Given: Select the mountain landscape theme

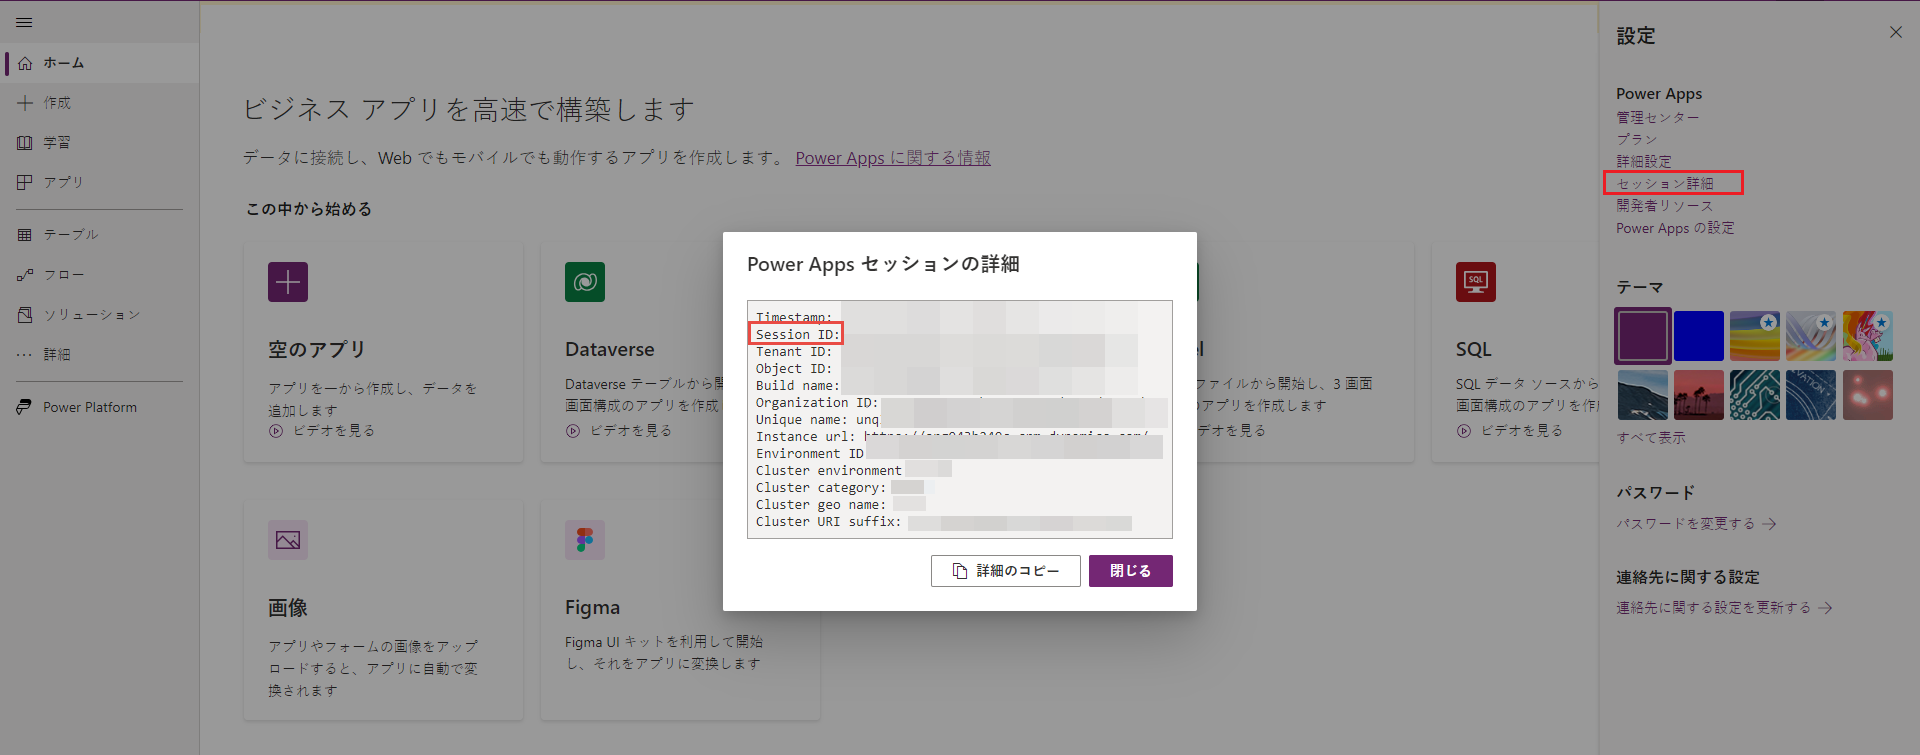Looking at the screenshot, I should point(1642,395).
